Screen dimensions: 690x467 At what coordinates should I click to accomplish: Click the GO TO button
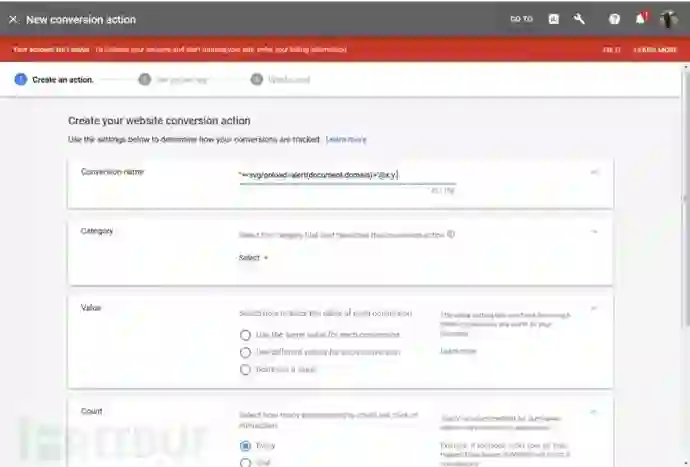tap(521, 19)
